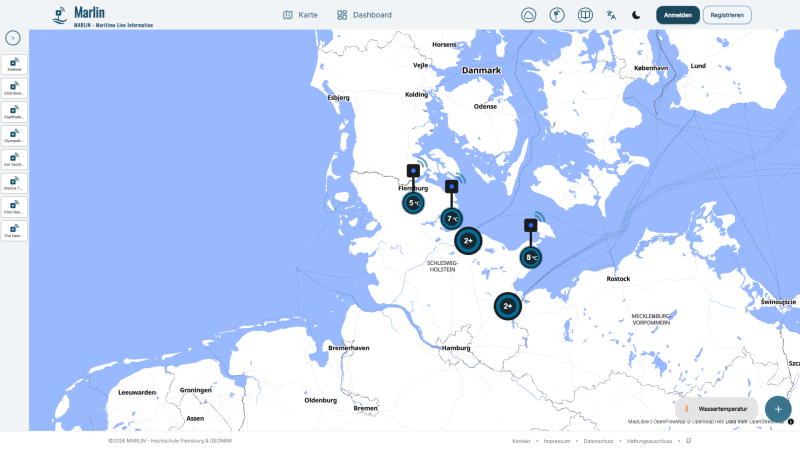Open the Haftungsausschluss footer link

(649, 441)
